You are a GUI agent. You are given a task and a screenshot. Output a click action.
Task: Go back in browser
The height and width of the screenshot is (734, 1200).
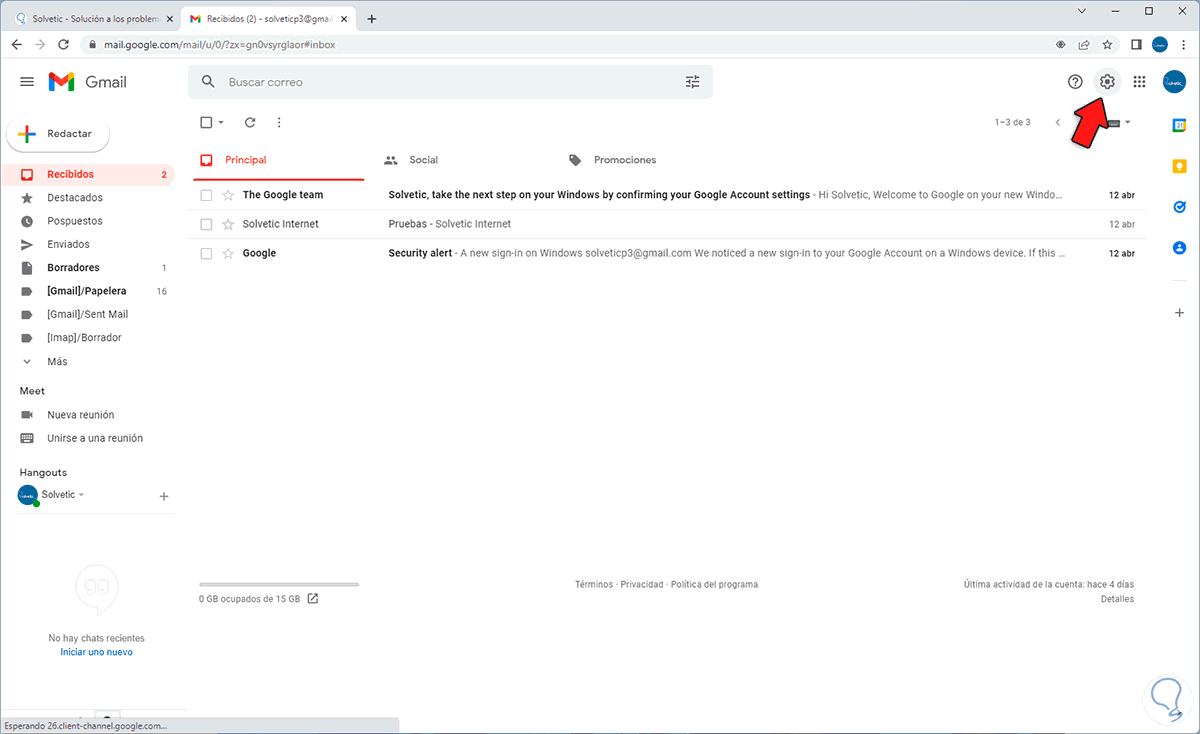(17, 45)
